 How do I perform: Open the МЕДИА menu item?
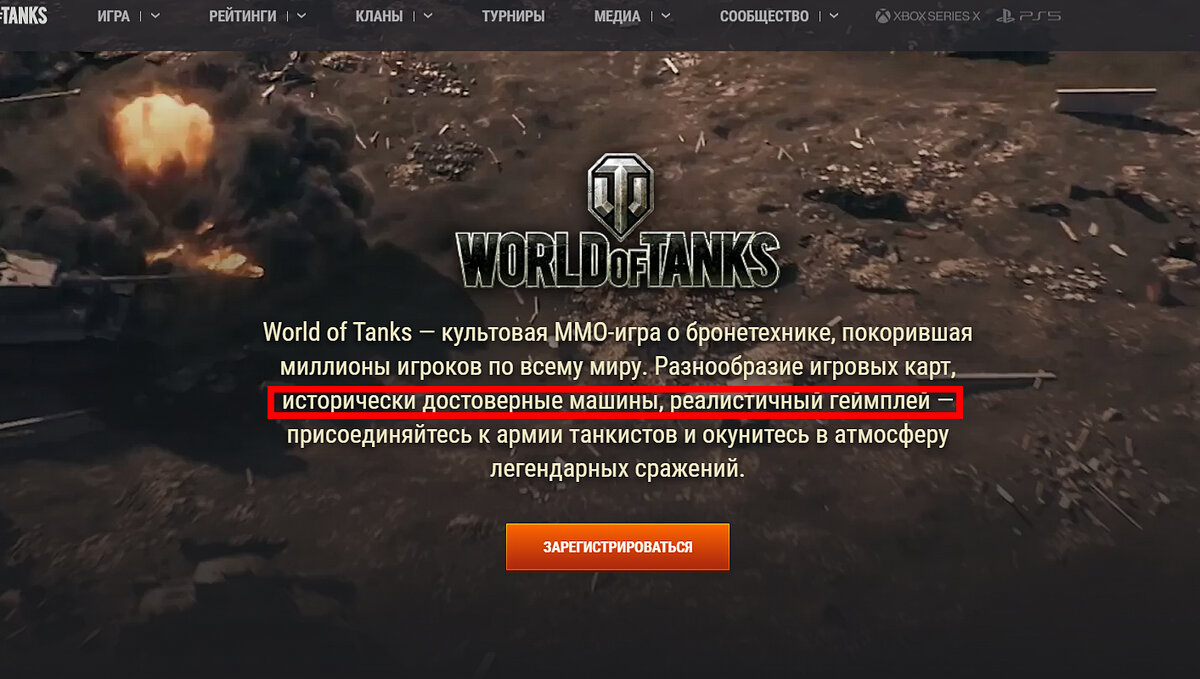coord(618,16)
